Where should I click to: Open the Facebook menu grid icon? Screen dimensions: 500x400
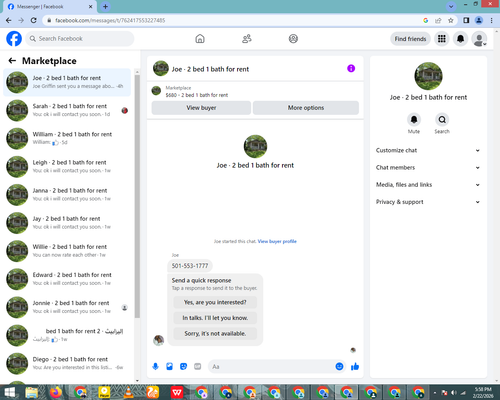442,39
